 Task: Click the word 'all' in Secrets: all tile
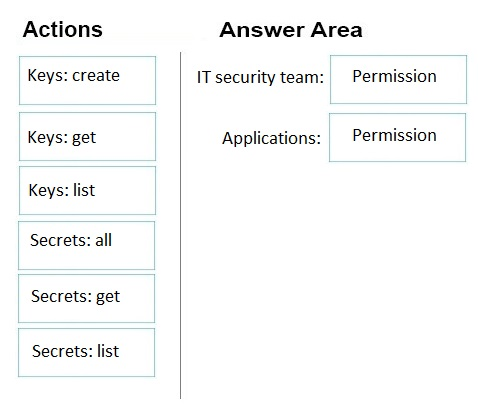[103, 240]
